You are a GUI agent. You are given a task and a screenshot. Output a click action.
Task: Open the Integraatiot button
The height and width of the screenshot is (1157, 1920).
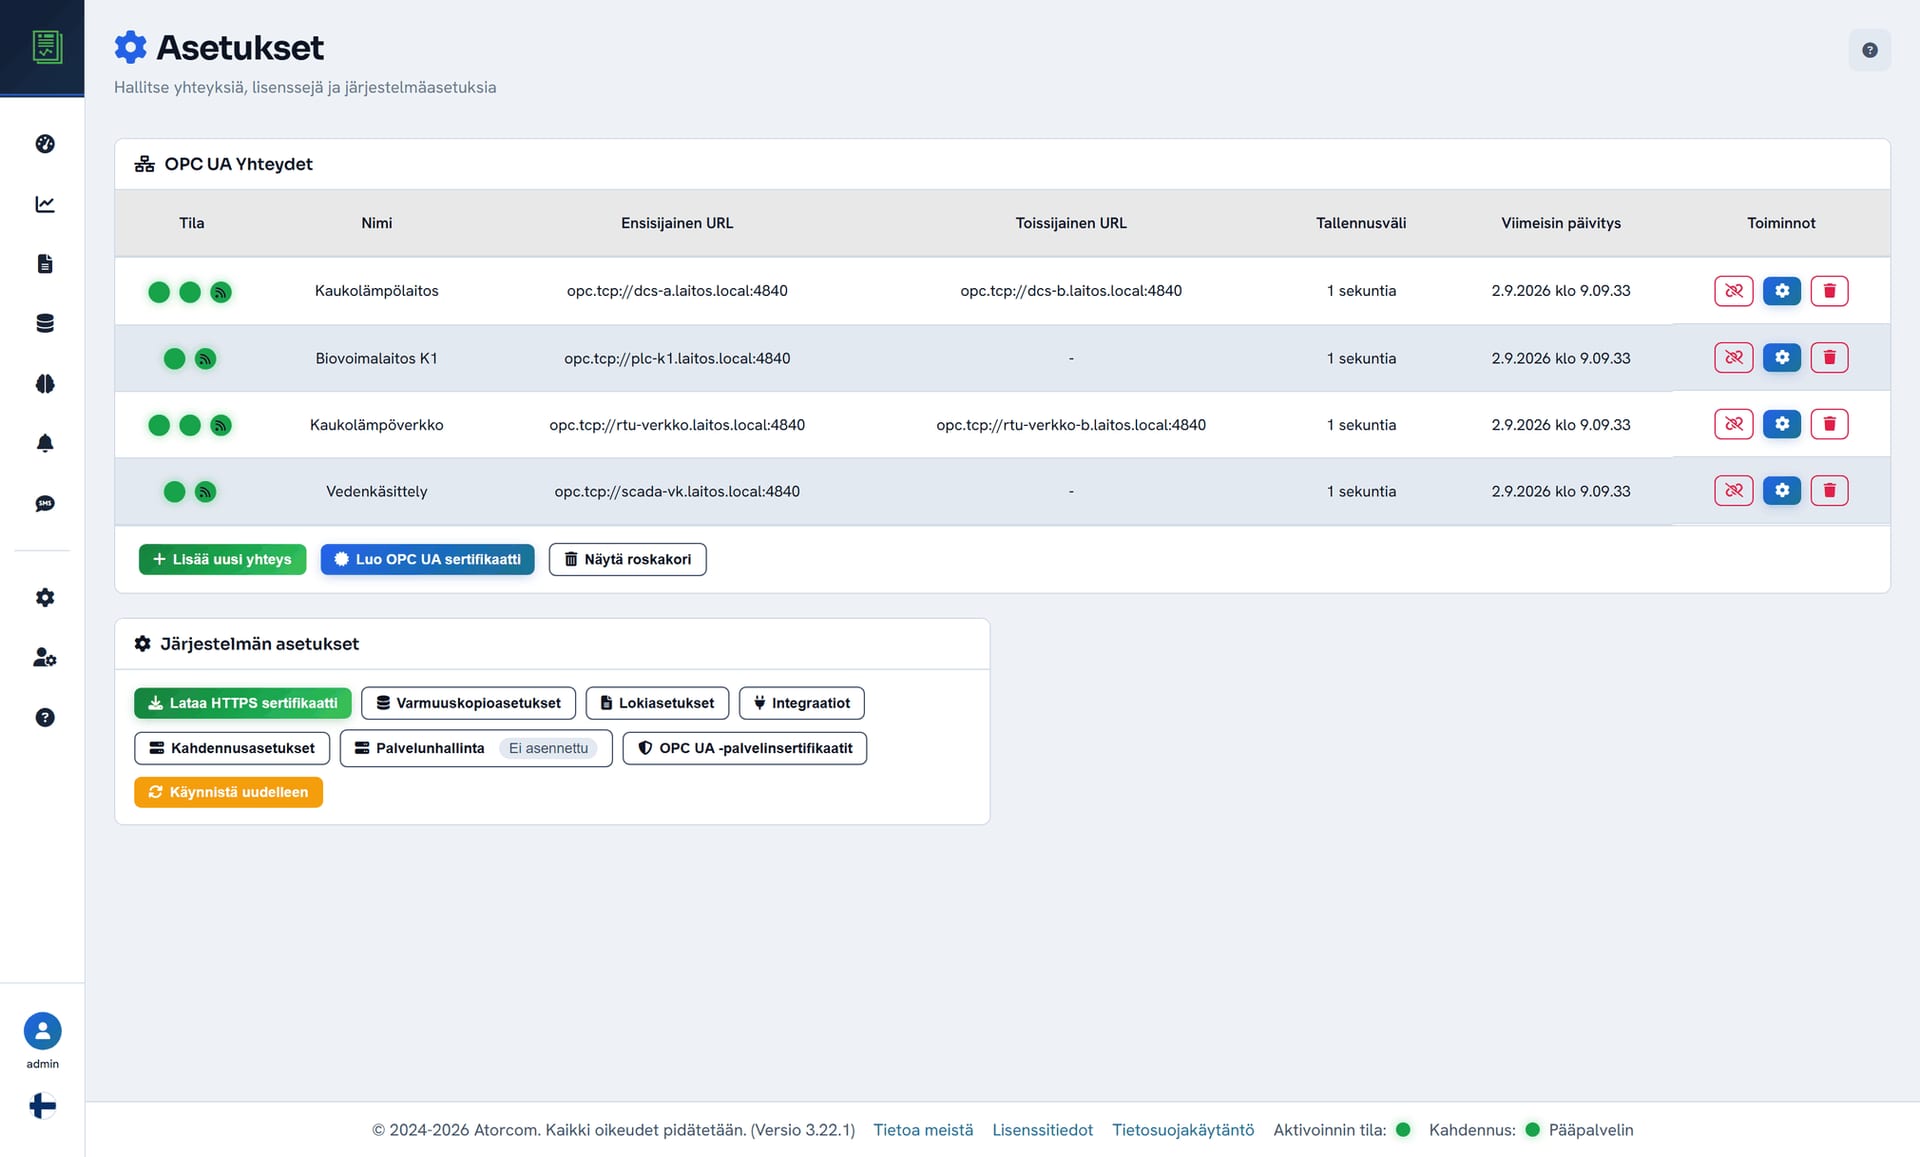(802, 703)
